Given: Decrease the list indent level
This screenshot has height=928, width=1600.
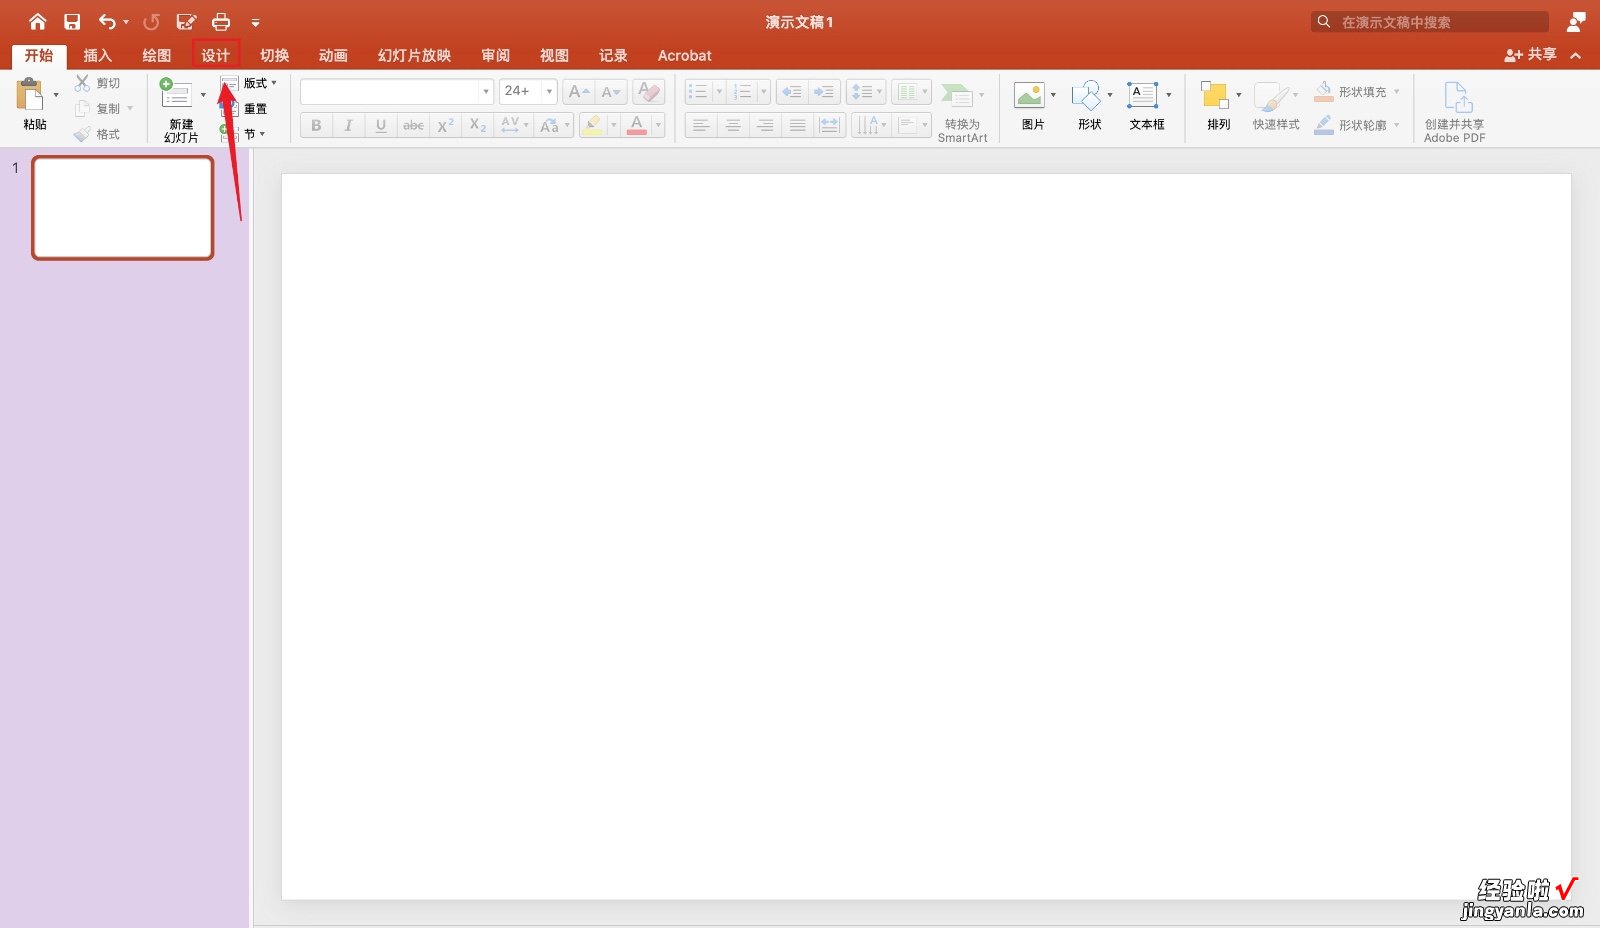Looking at the screenshot, I should [792, 92].
